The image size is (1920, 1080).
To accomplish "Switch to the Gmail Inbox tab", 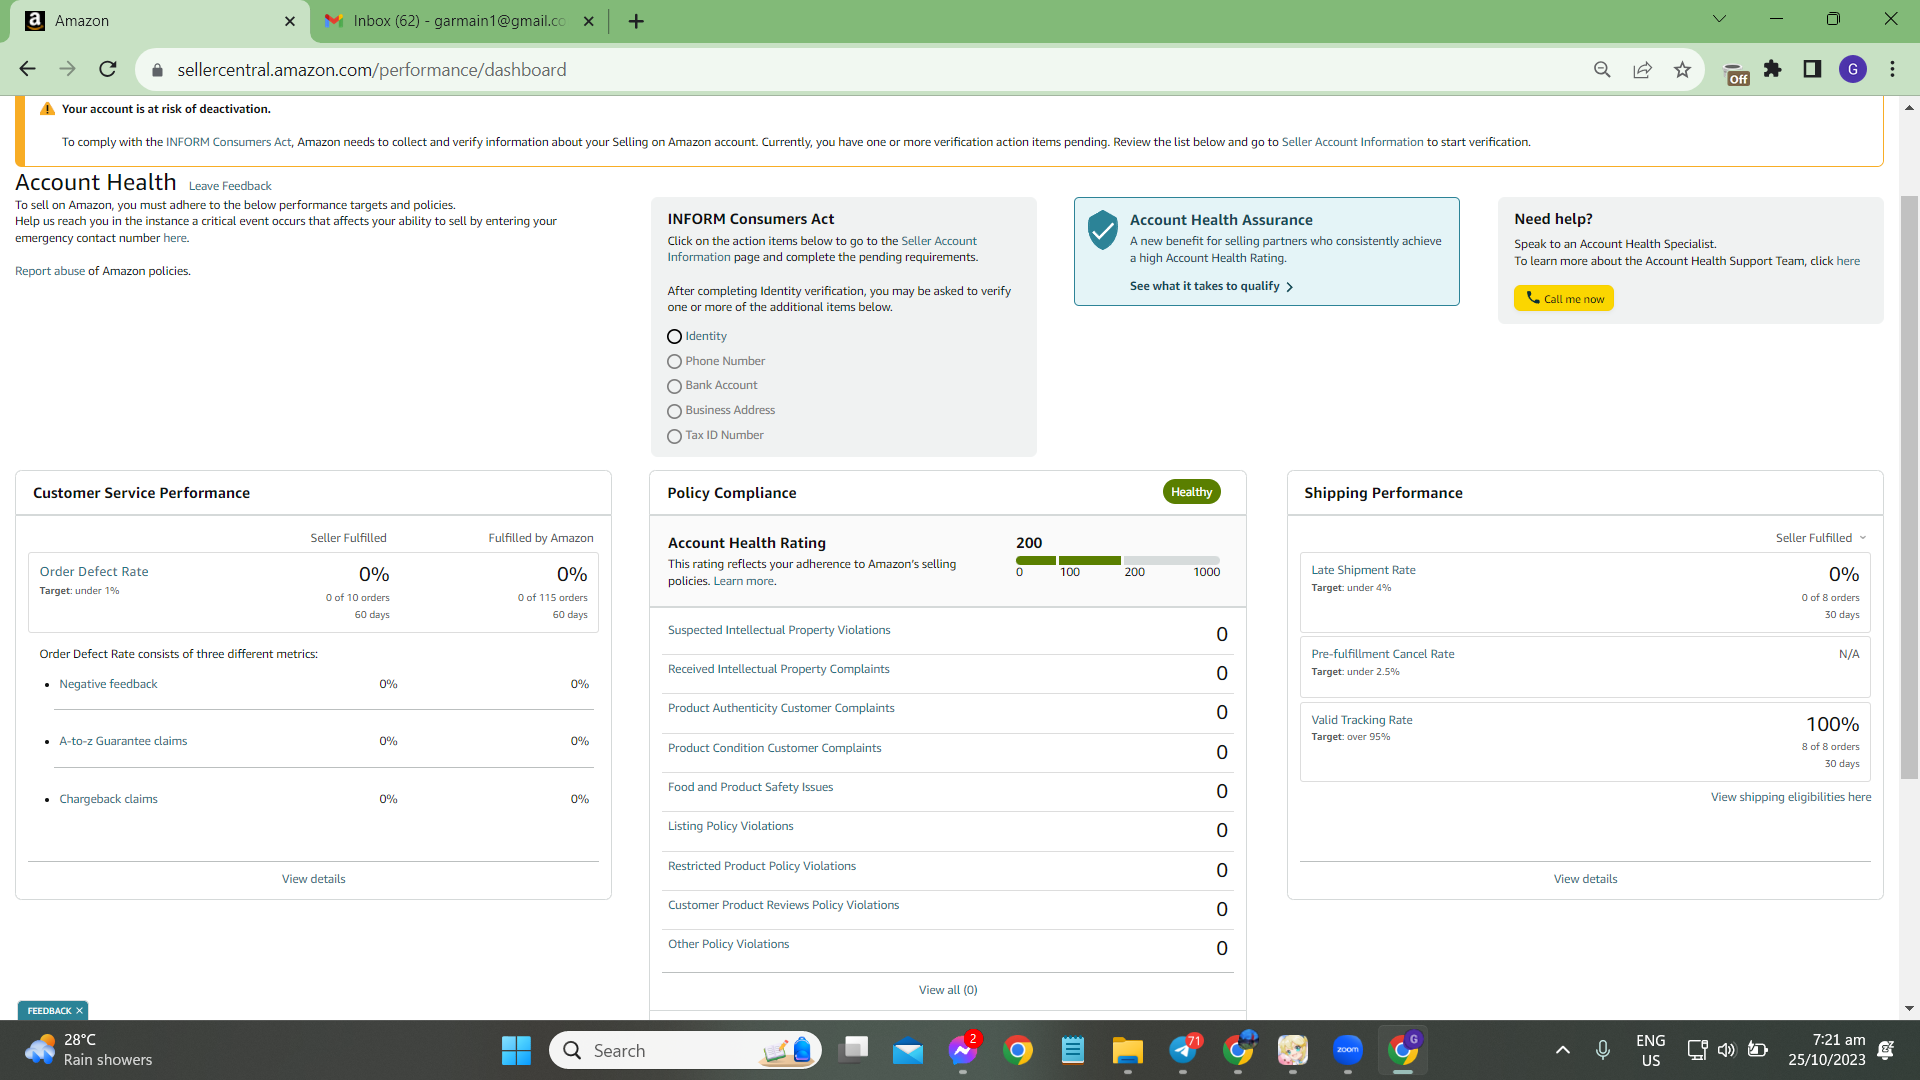I will pyautogui.click(x=459, y=21).
